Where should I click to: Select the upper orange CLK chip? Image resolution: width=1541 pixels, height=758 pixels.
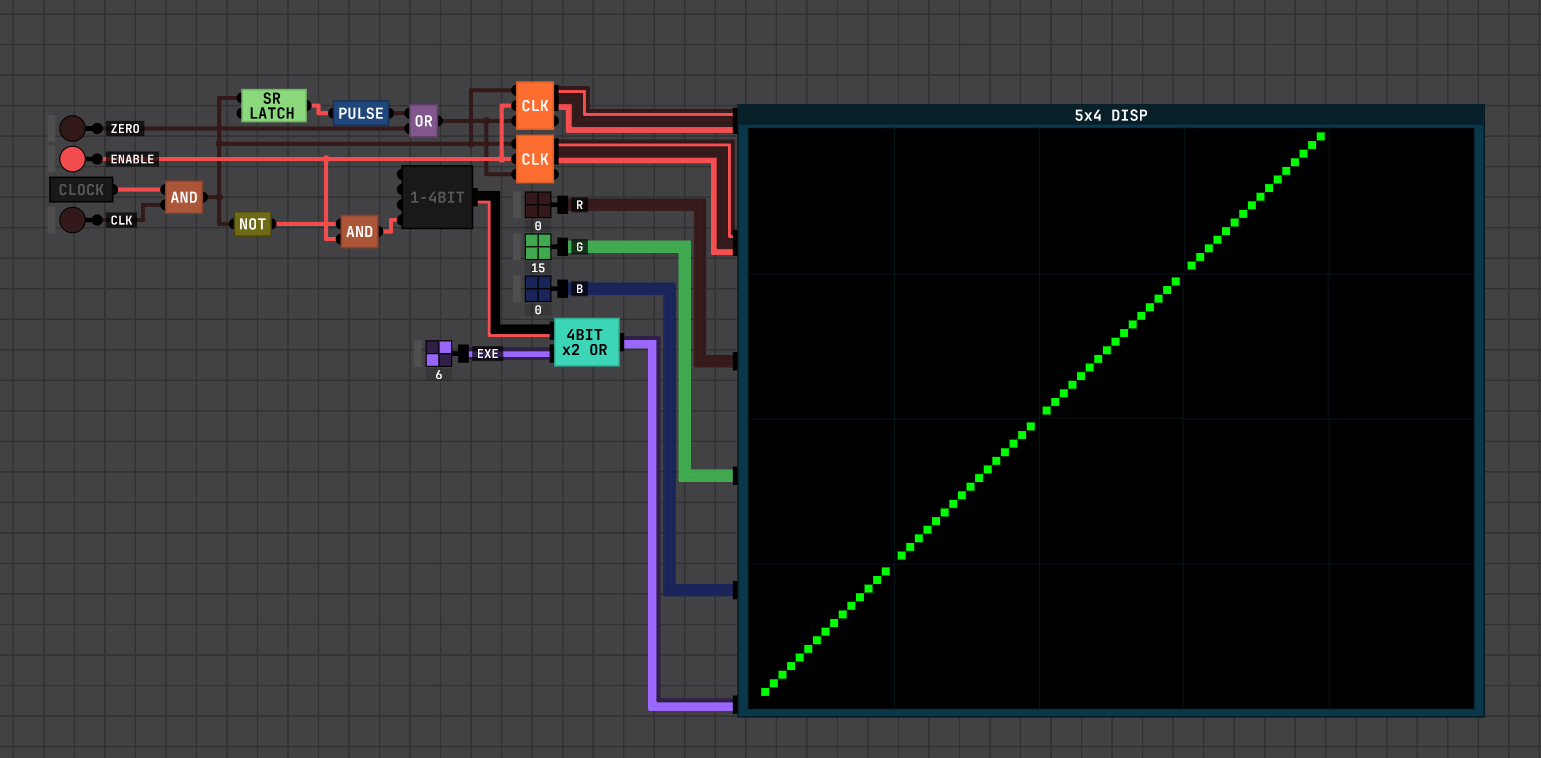pyautogui.click(x=535, y=106)
